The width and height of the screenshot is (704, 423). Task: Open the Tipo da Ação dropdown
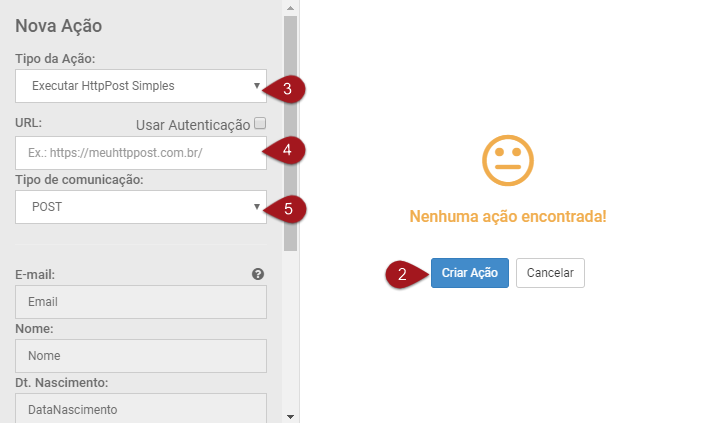pyautogui.click(x=141, y=86)
